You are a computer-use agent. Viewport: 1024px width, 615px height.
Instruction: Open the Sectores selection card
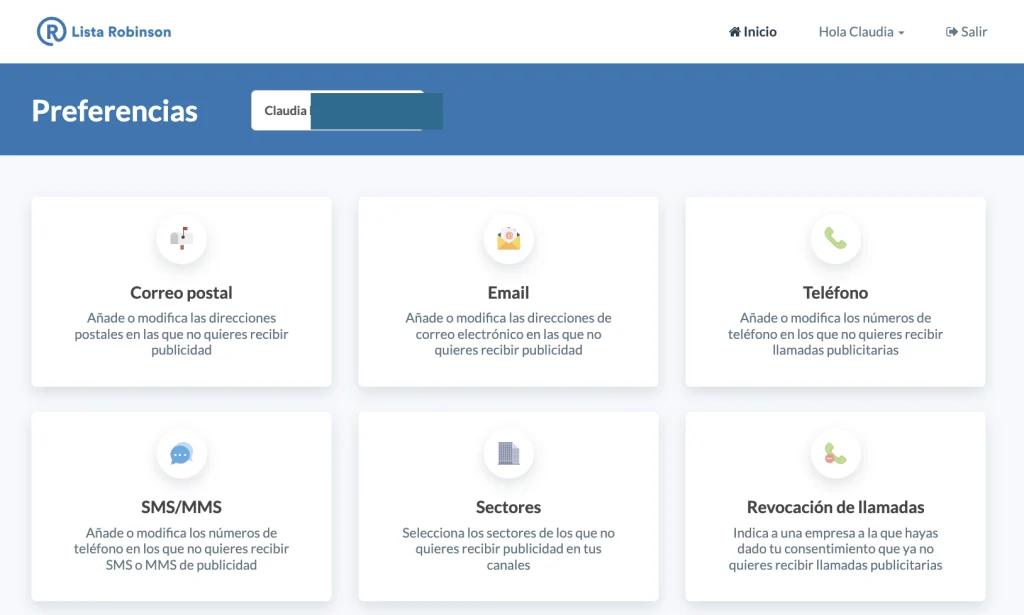[x=508, y=506]
